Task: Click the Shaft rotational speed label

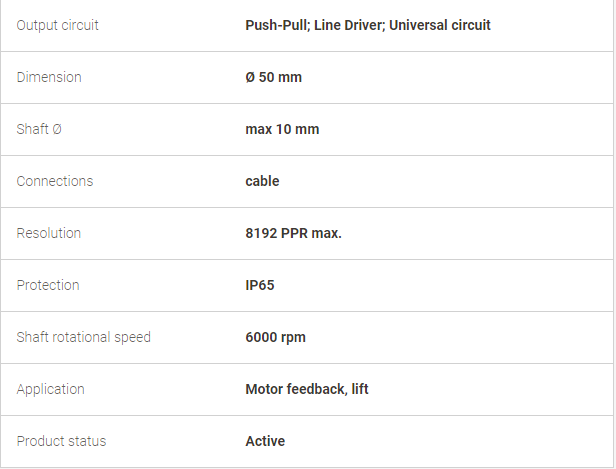Action: tap(84, 337)
